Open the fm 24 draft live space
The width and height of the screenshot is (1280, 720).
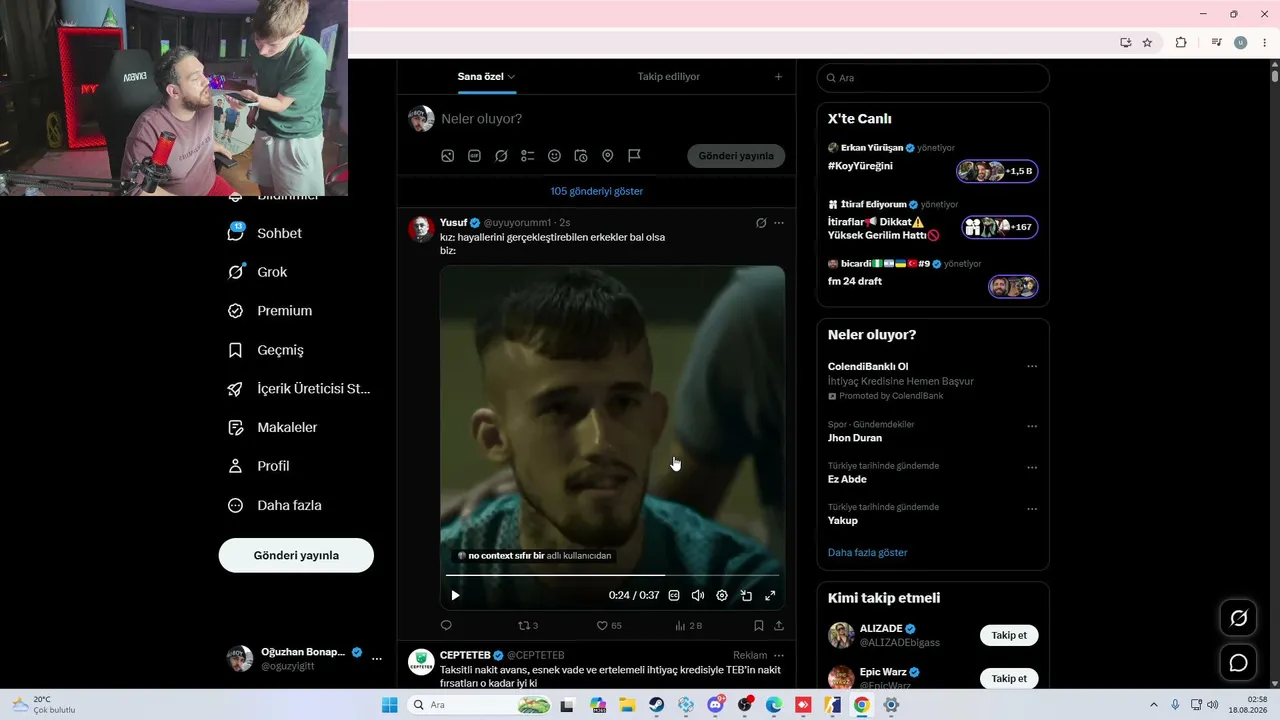pos(933,275)
